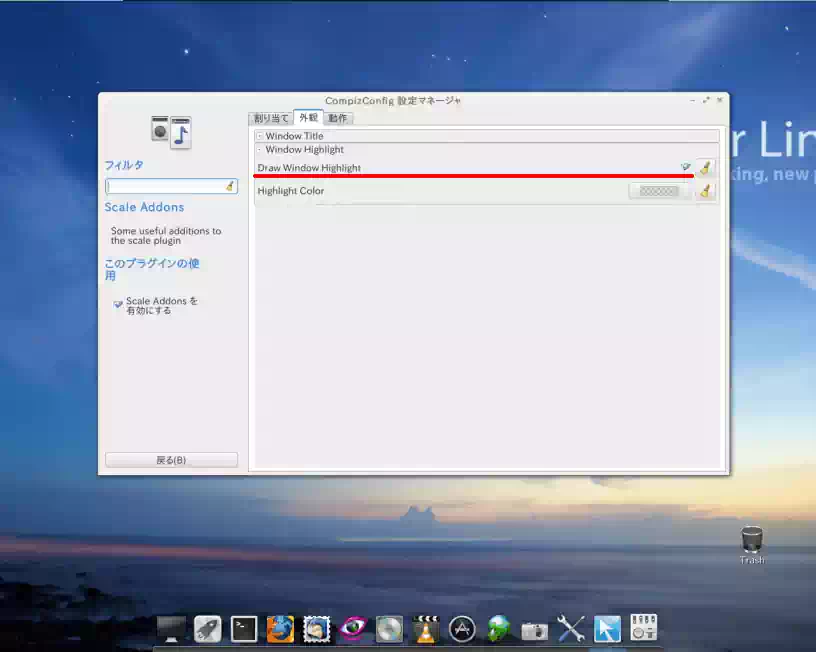Switch to the 動作 tab
The width and height of the screenshot is (816, 652).
pos(338,119)
